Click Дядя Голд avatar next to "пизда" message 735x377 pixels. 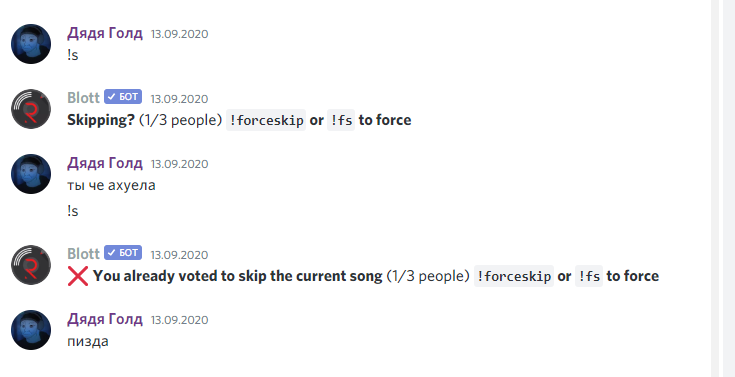pyautogui.click(x=31, y=330)
